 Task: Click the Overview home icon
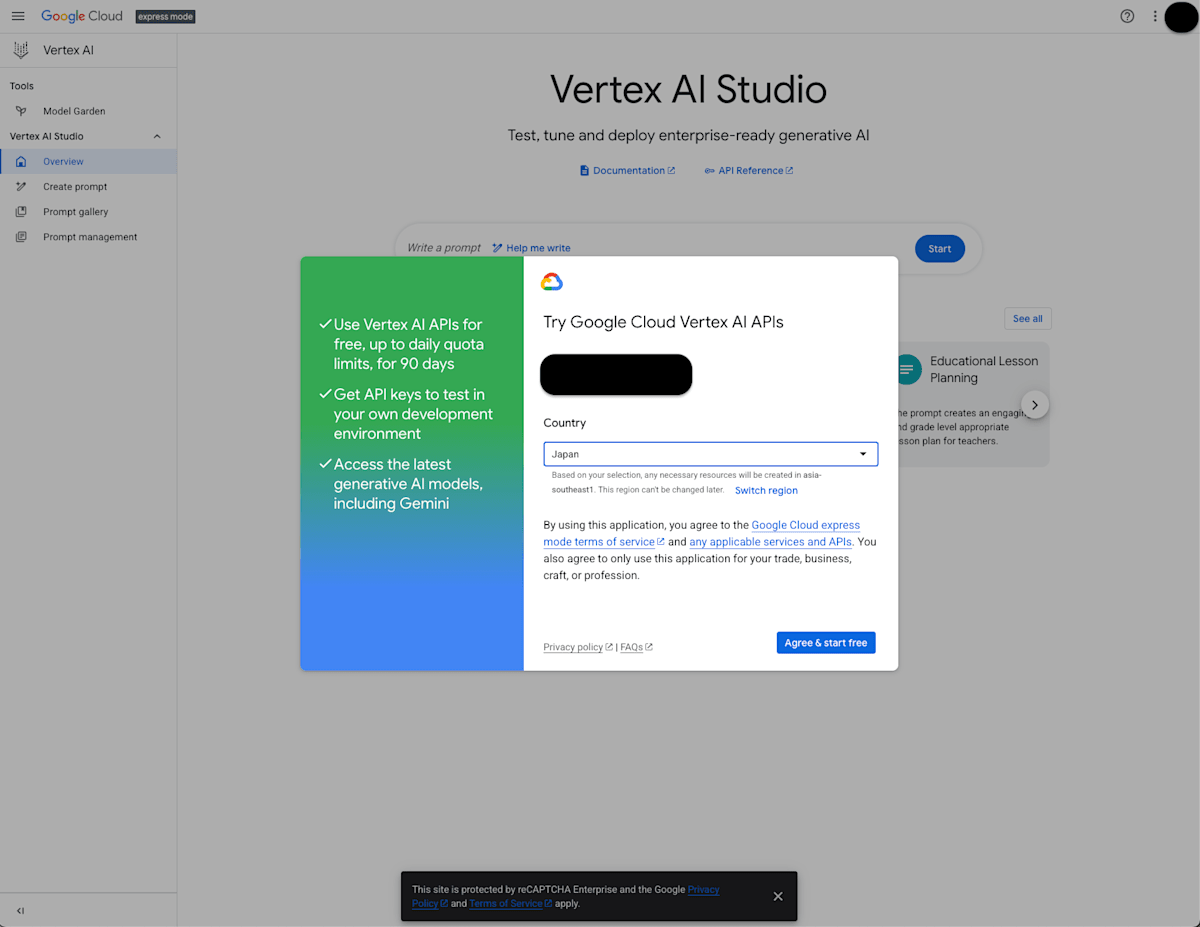point(21,161)
